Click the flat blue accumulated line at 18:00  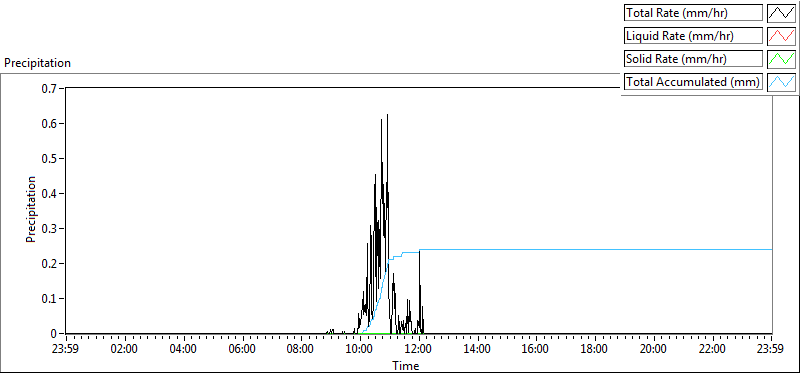(595, 250)
